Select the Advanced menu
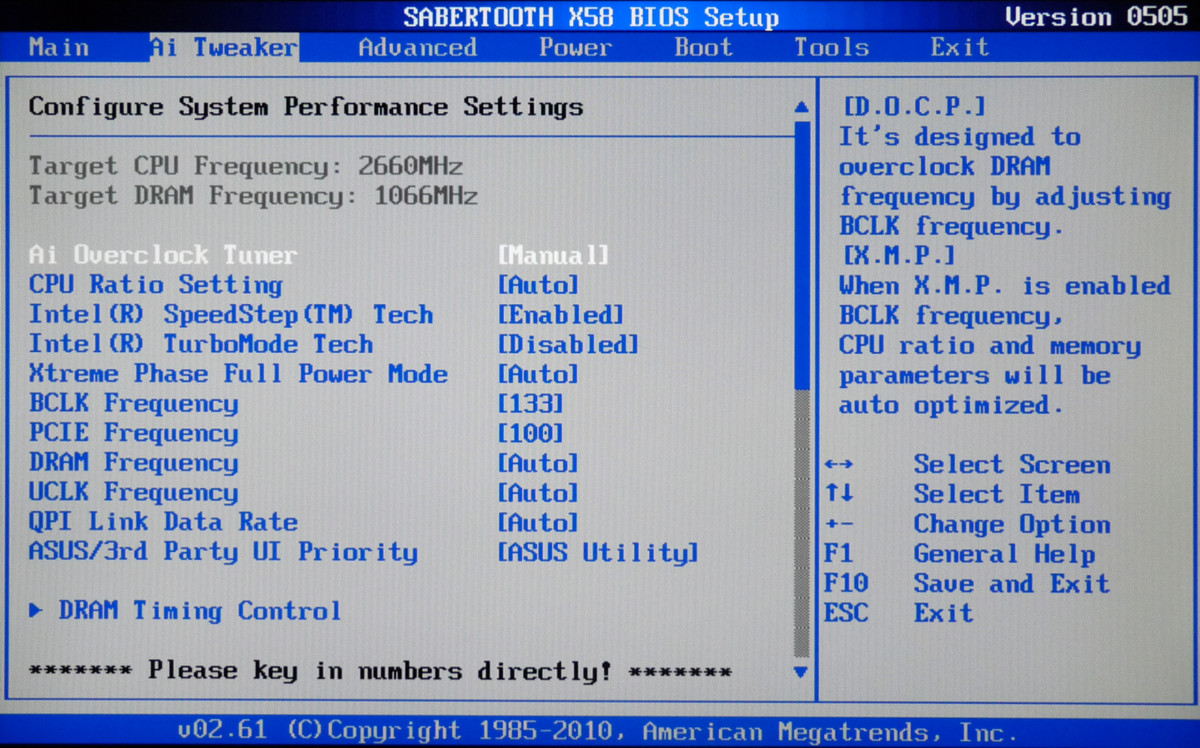 point(416,46)
